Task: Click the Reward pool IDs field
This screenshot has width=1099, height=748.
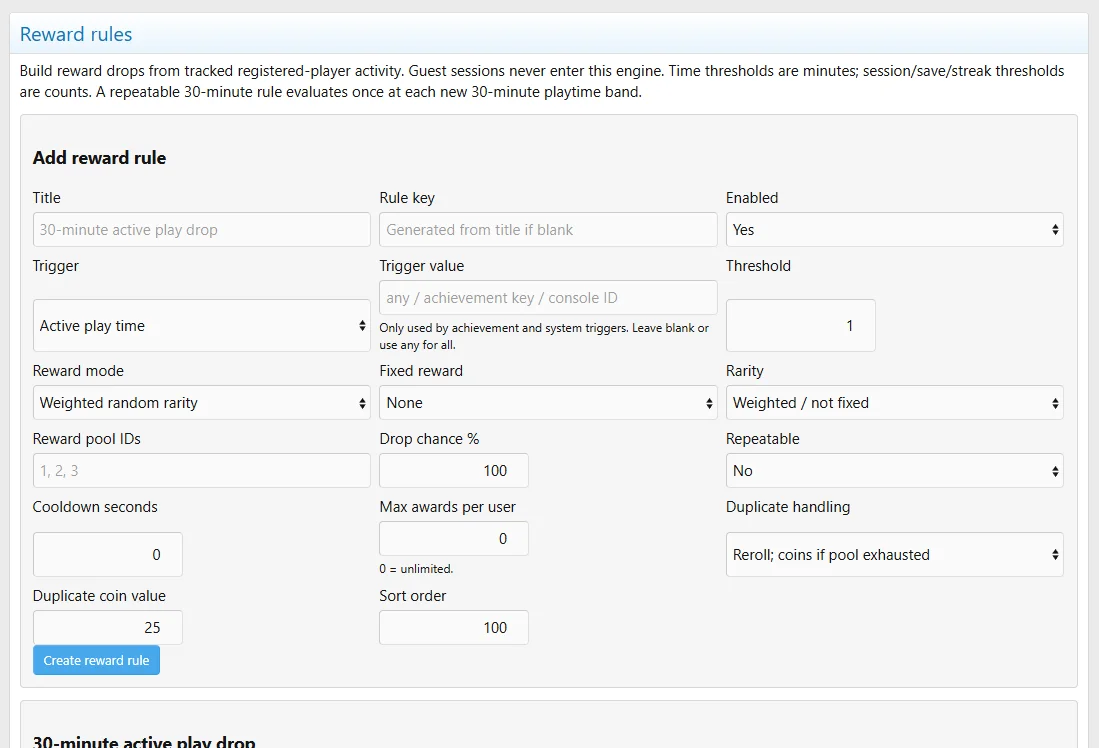Action: pyautogui.click(x=201, y=470)
